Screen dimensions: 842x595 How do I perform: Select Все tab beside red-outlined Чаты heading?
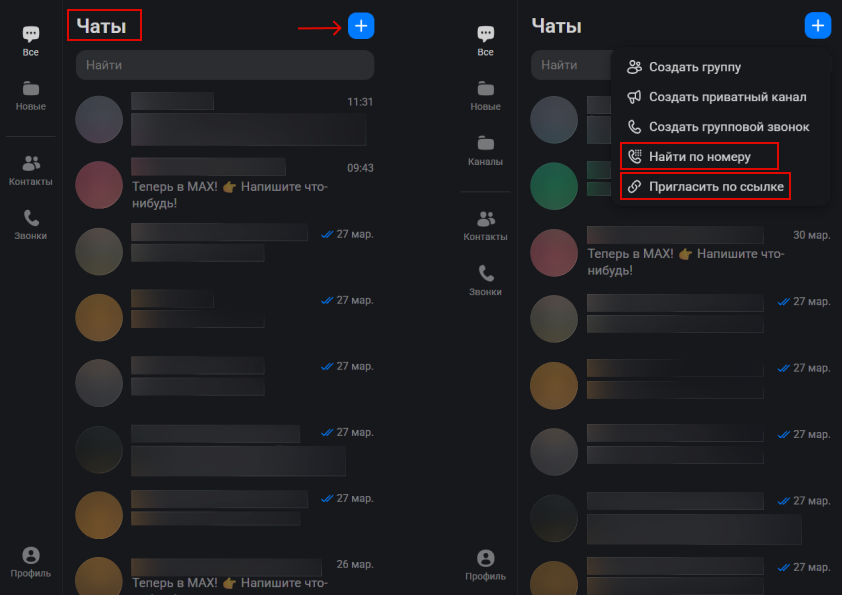pos(31,41)
